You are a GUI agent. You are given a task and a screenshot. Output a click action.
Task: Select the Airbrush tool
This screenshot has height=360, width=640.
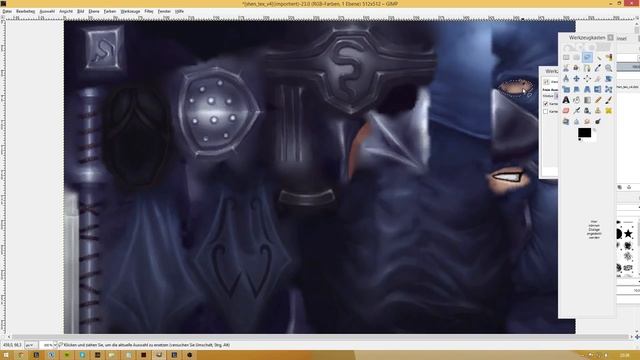tap(576, 110)
